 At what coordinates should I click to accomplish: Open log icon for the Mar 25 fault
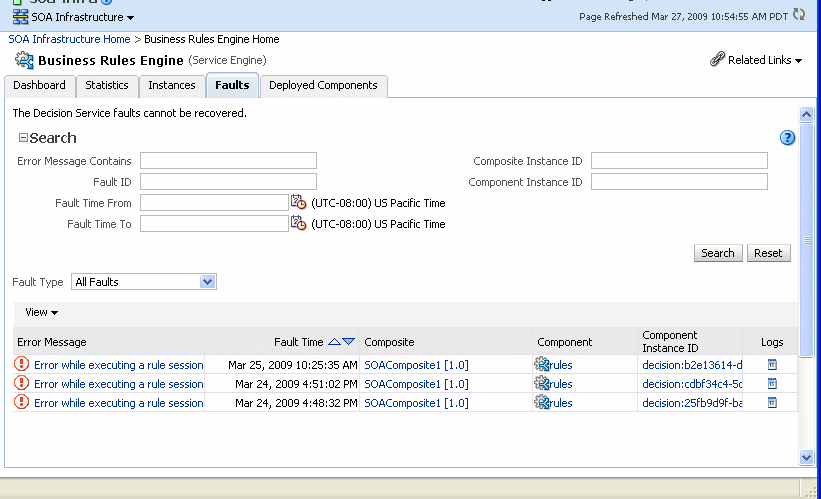772,365
